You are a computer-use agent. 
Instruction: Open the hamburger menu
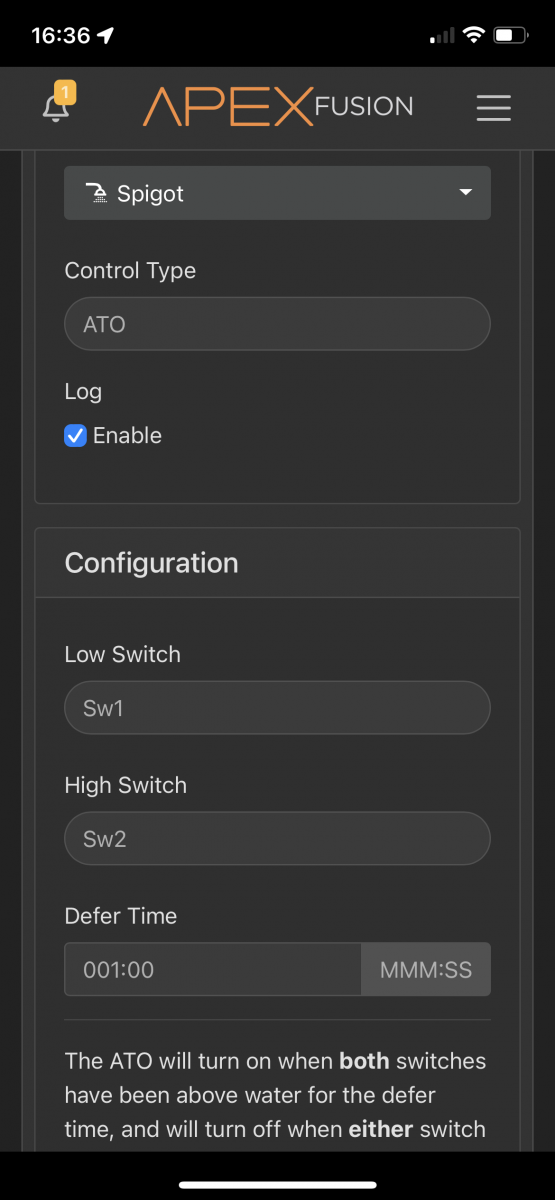click(494, 107)
